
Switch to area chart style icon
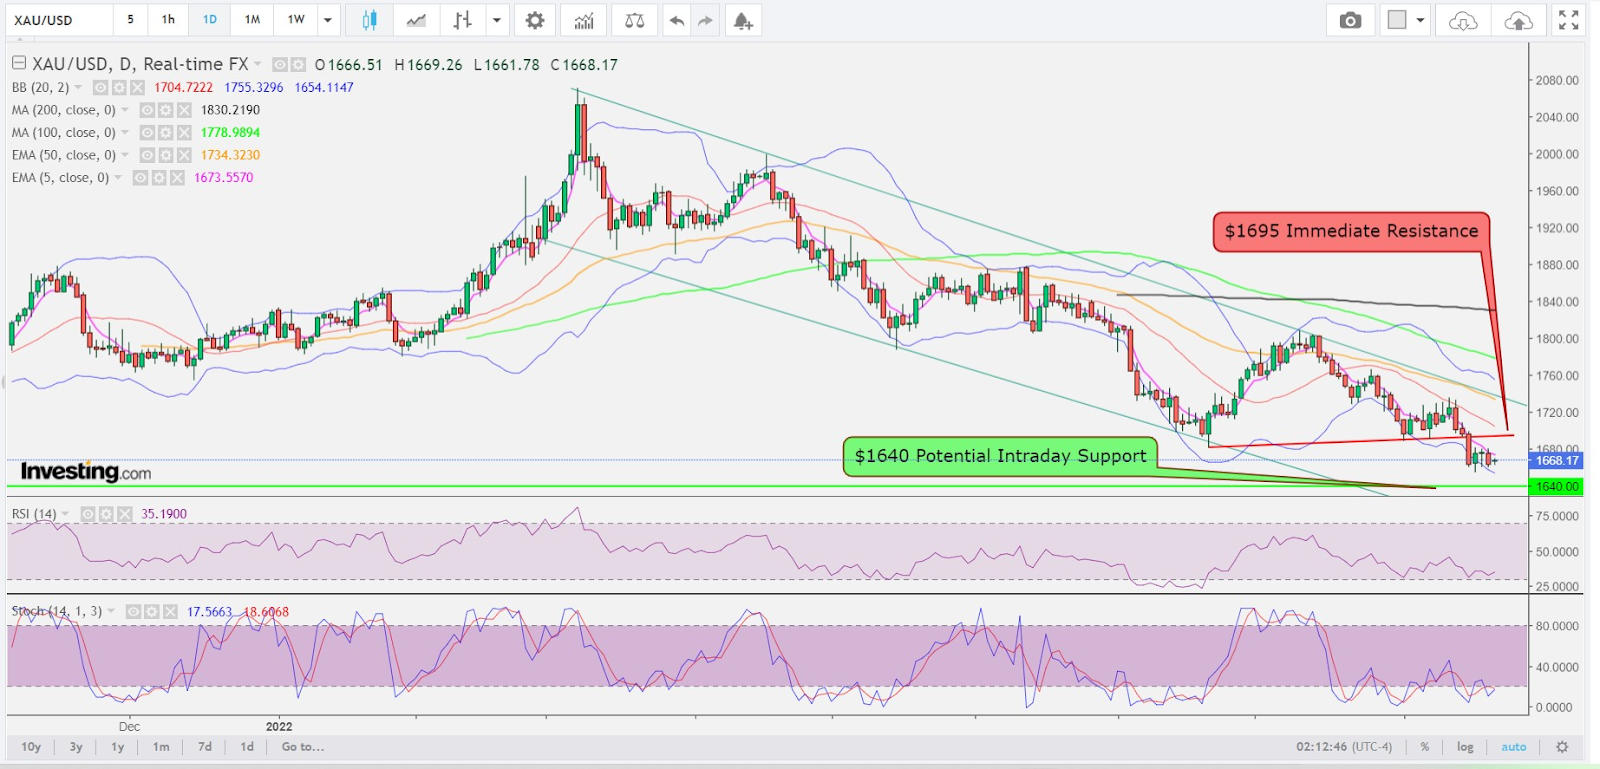click(416, 20)
